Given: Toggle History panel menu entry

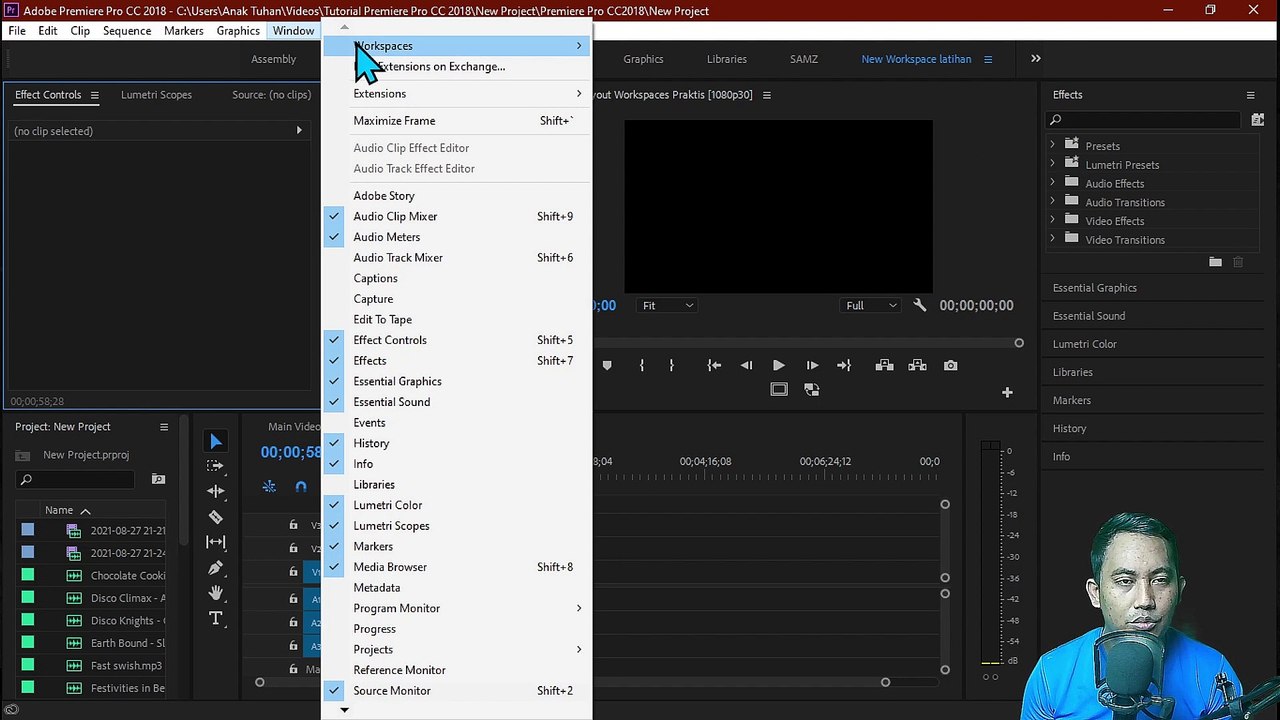Looking at the screenshot, I should pyautogui.click(x=457, y=443).
